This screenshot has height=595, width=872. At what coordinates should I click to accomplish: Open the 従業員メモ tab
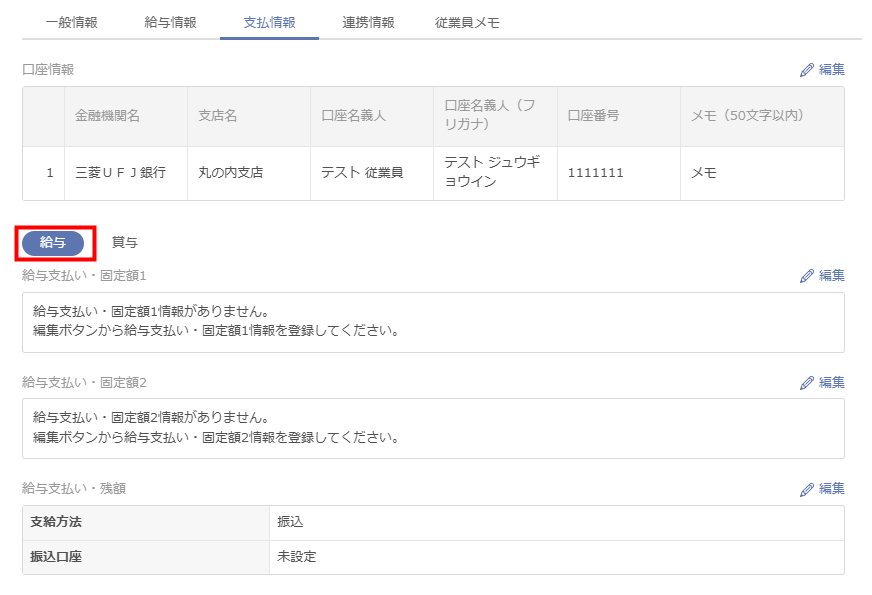[467, 22]
